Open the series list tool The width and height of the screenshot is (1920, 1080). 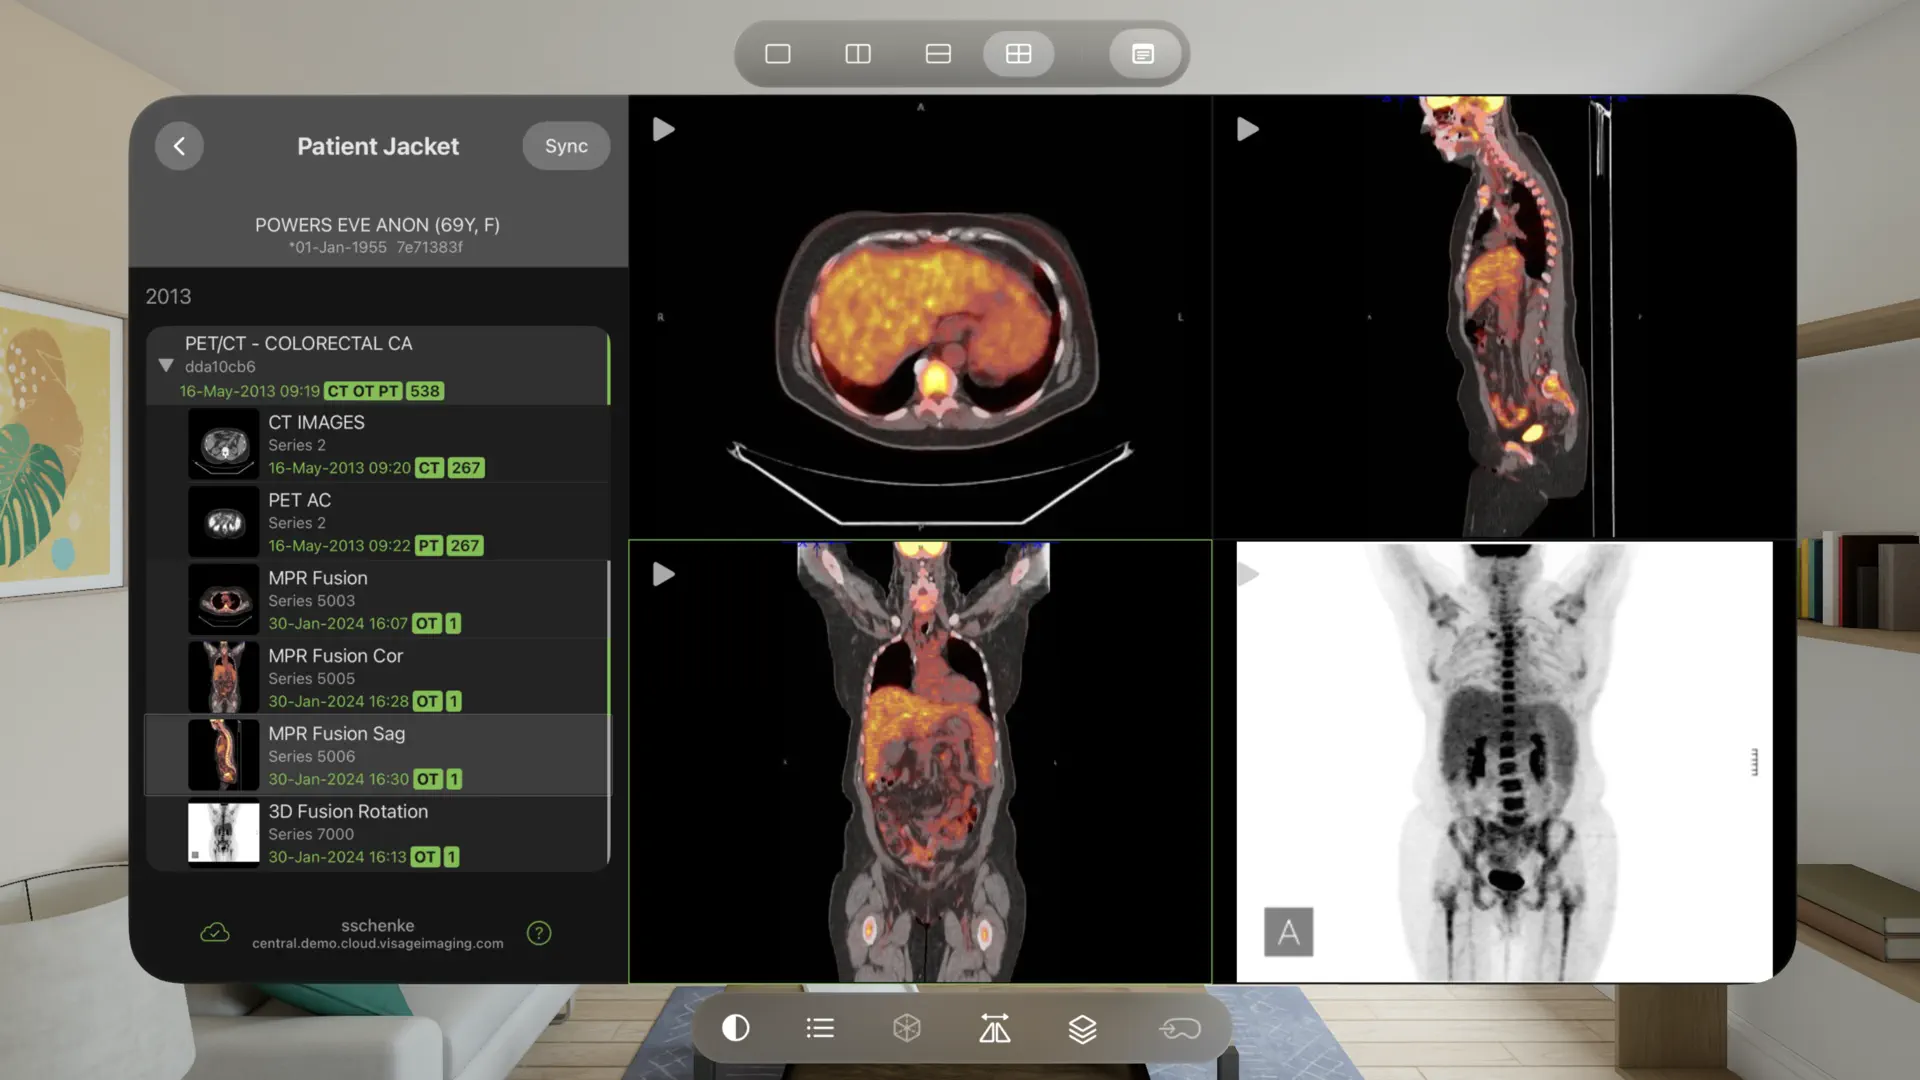coord(820,1028)
